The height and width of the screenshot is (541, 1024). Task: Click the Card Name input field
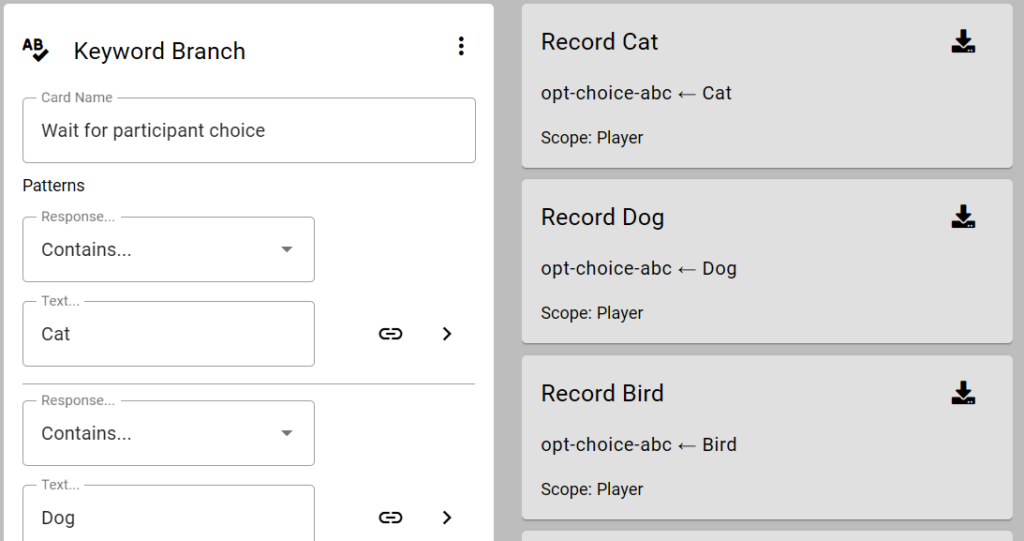(248, 131)
